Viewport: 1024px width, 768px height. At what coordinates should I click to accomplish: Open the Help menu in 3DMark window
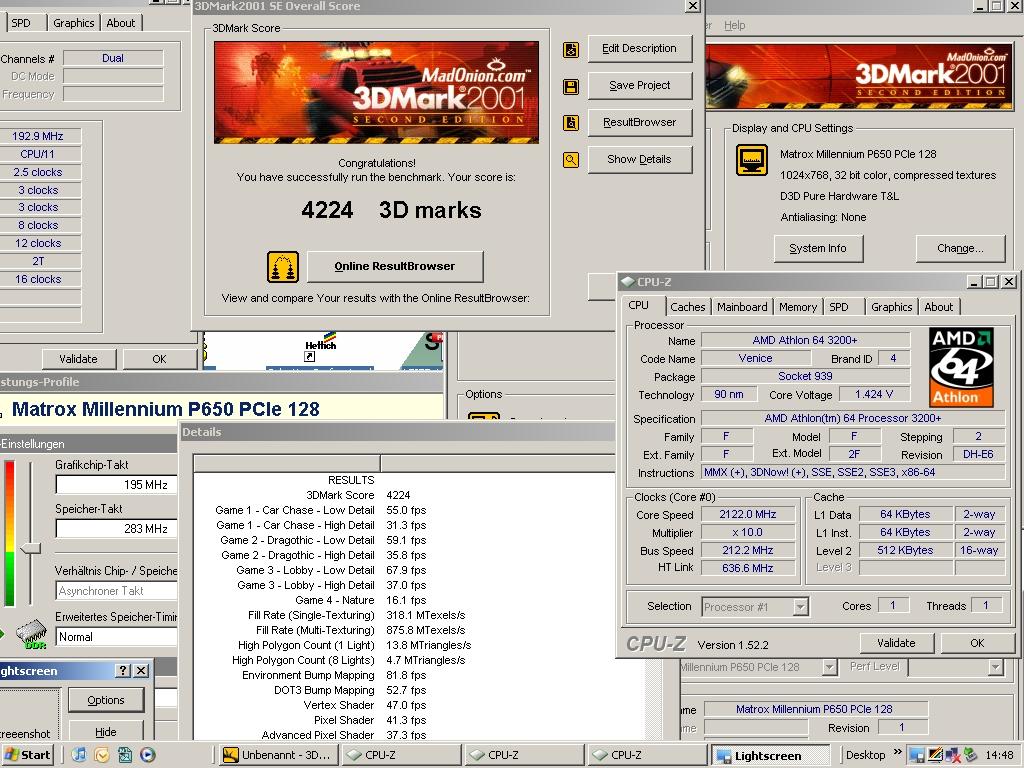[x=734, y=25]
